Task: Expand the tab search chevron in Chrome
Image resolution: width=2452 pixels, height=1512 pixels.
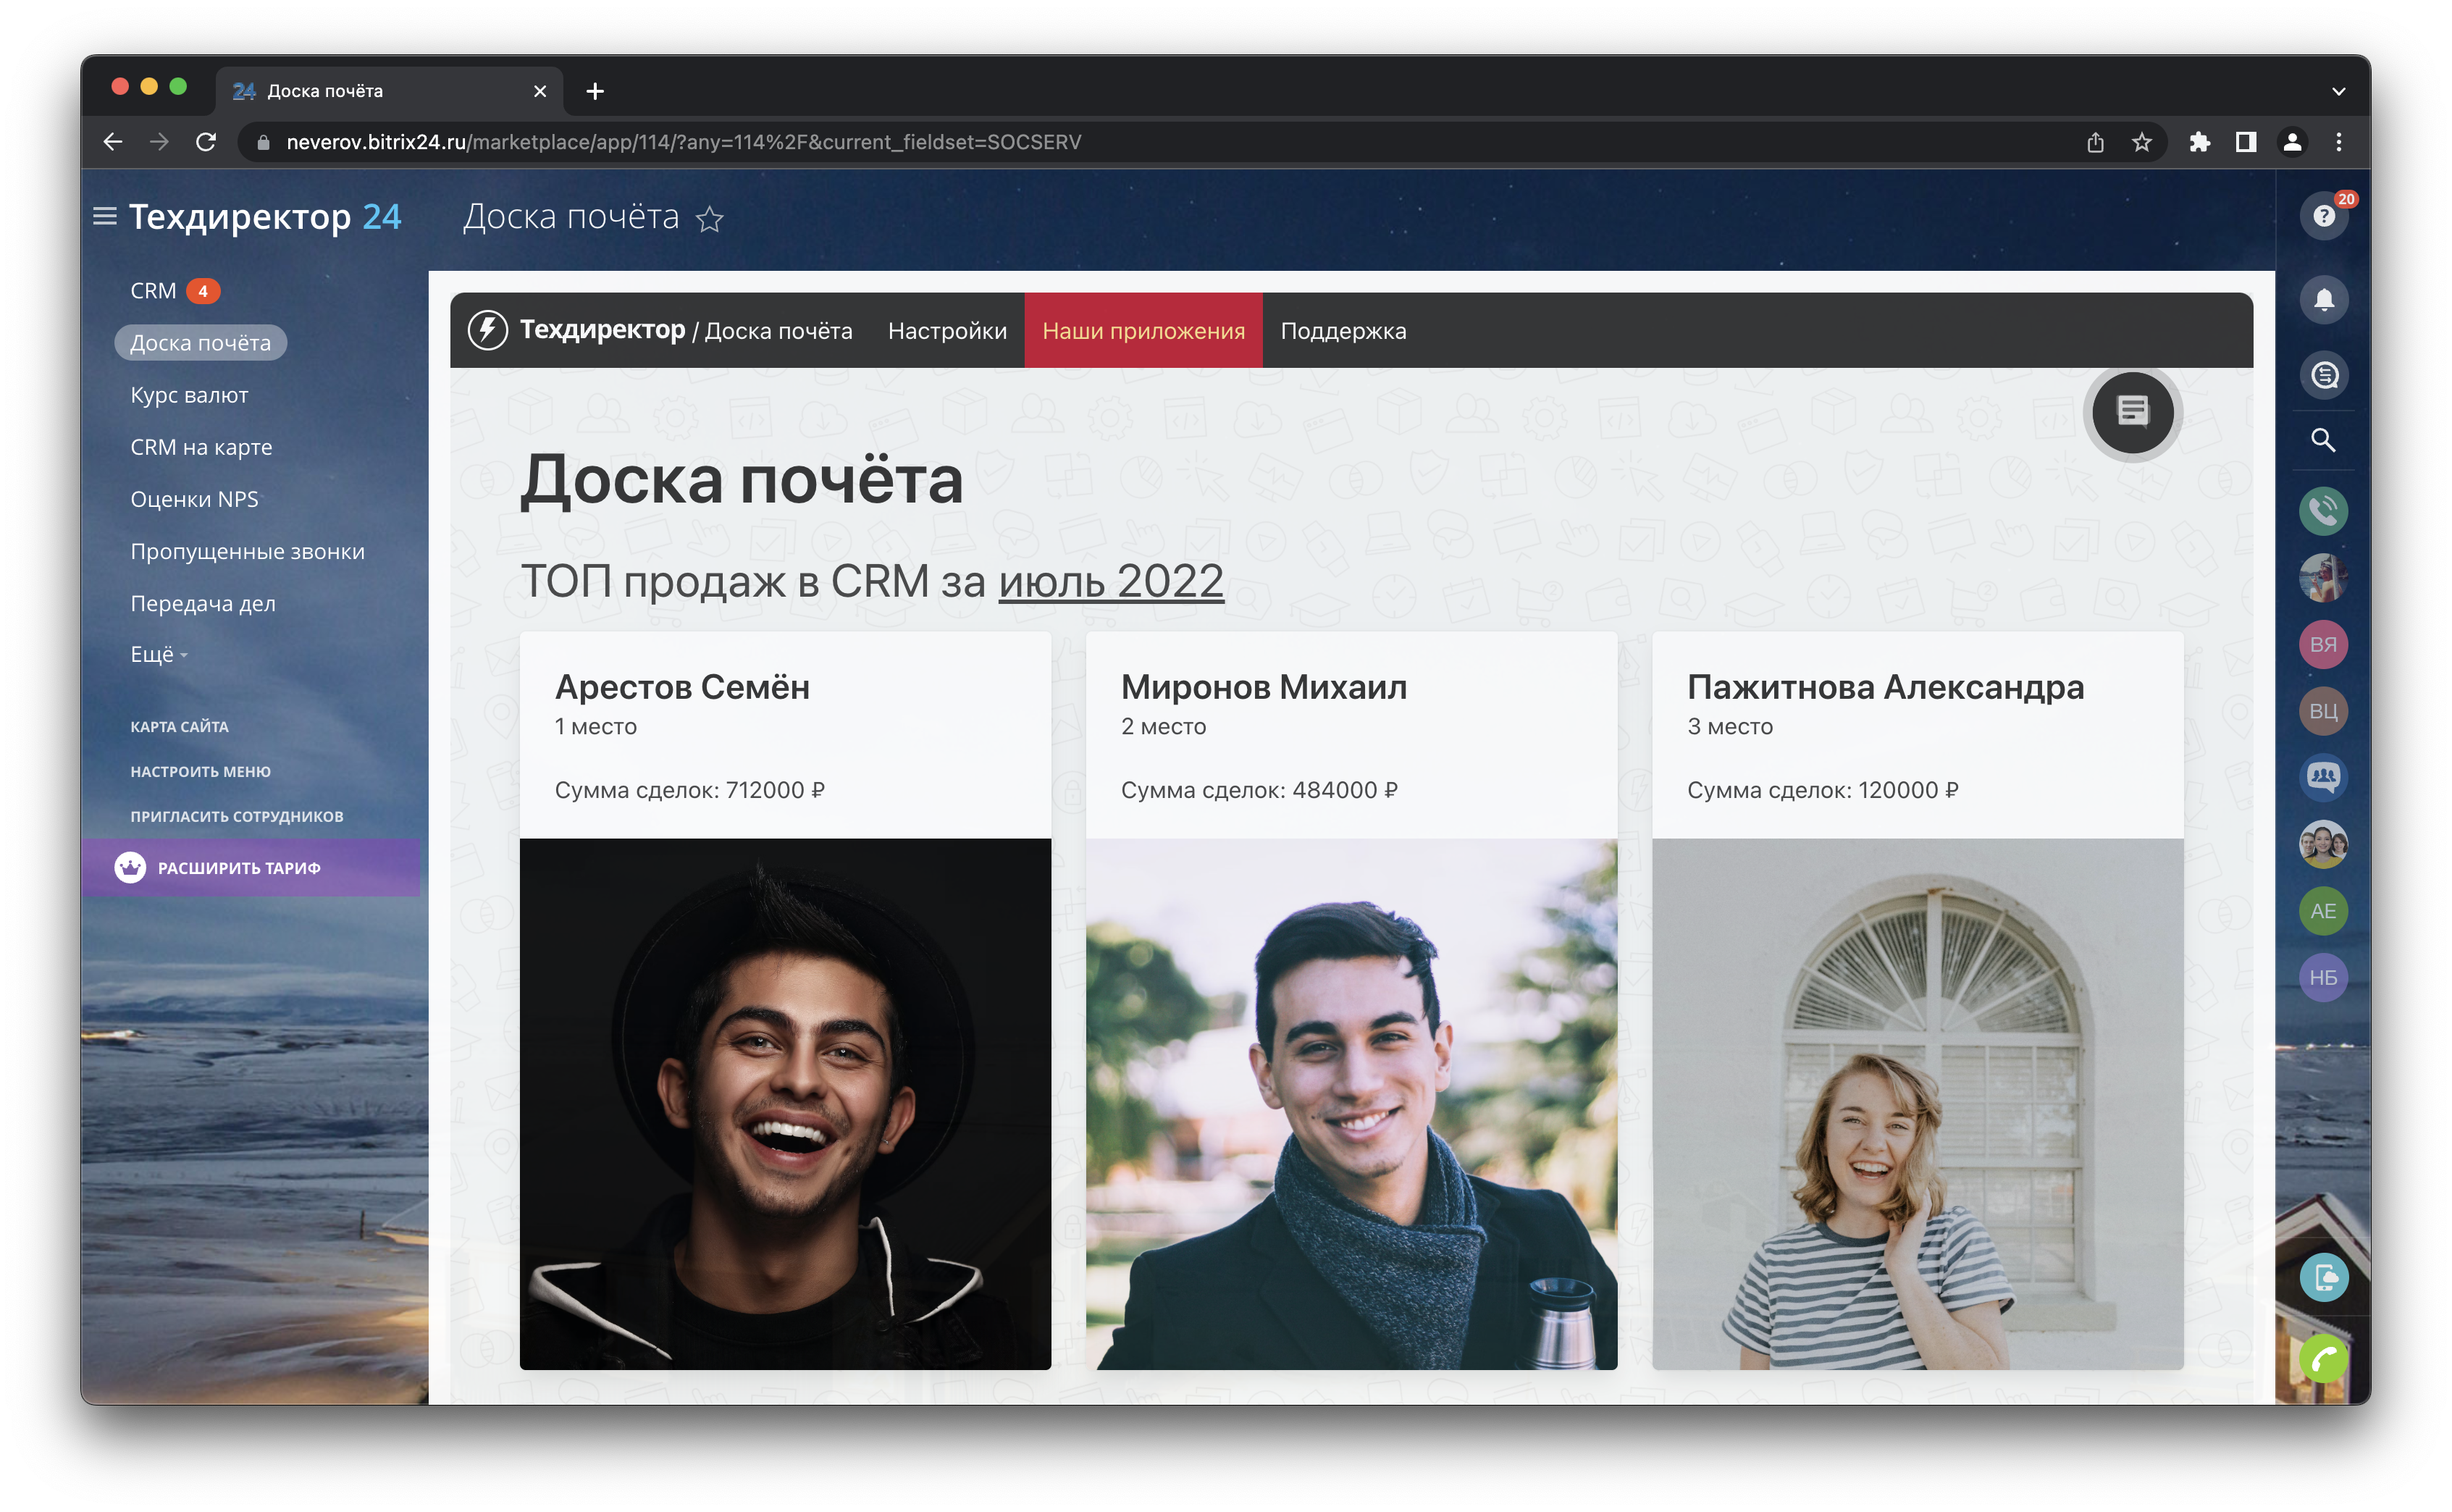Action: click(2338, 91)
